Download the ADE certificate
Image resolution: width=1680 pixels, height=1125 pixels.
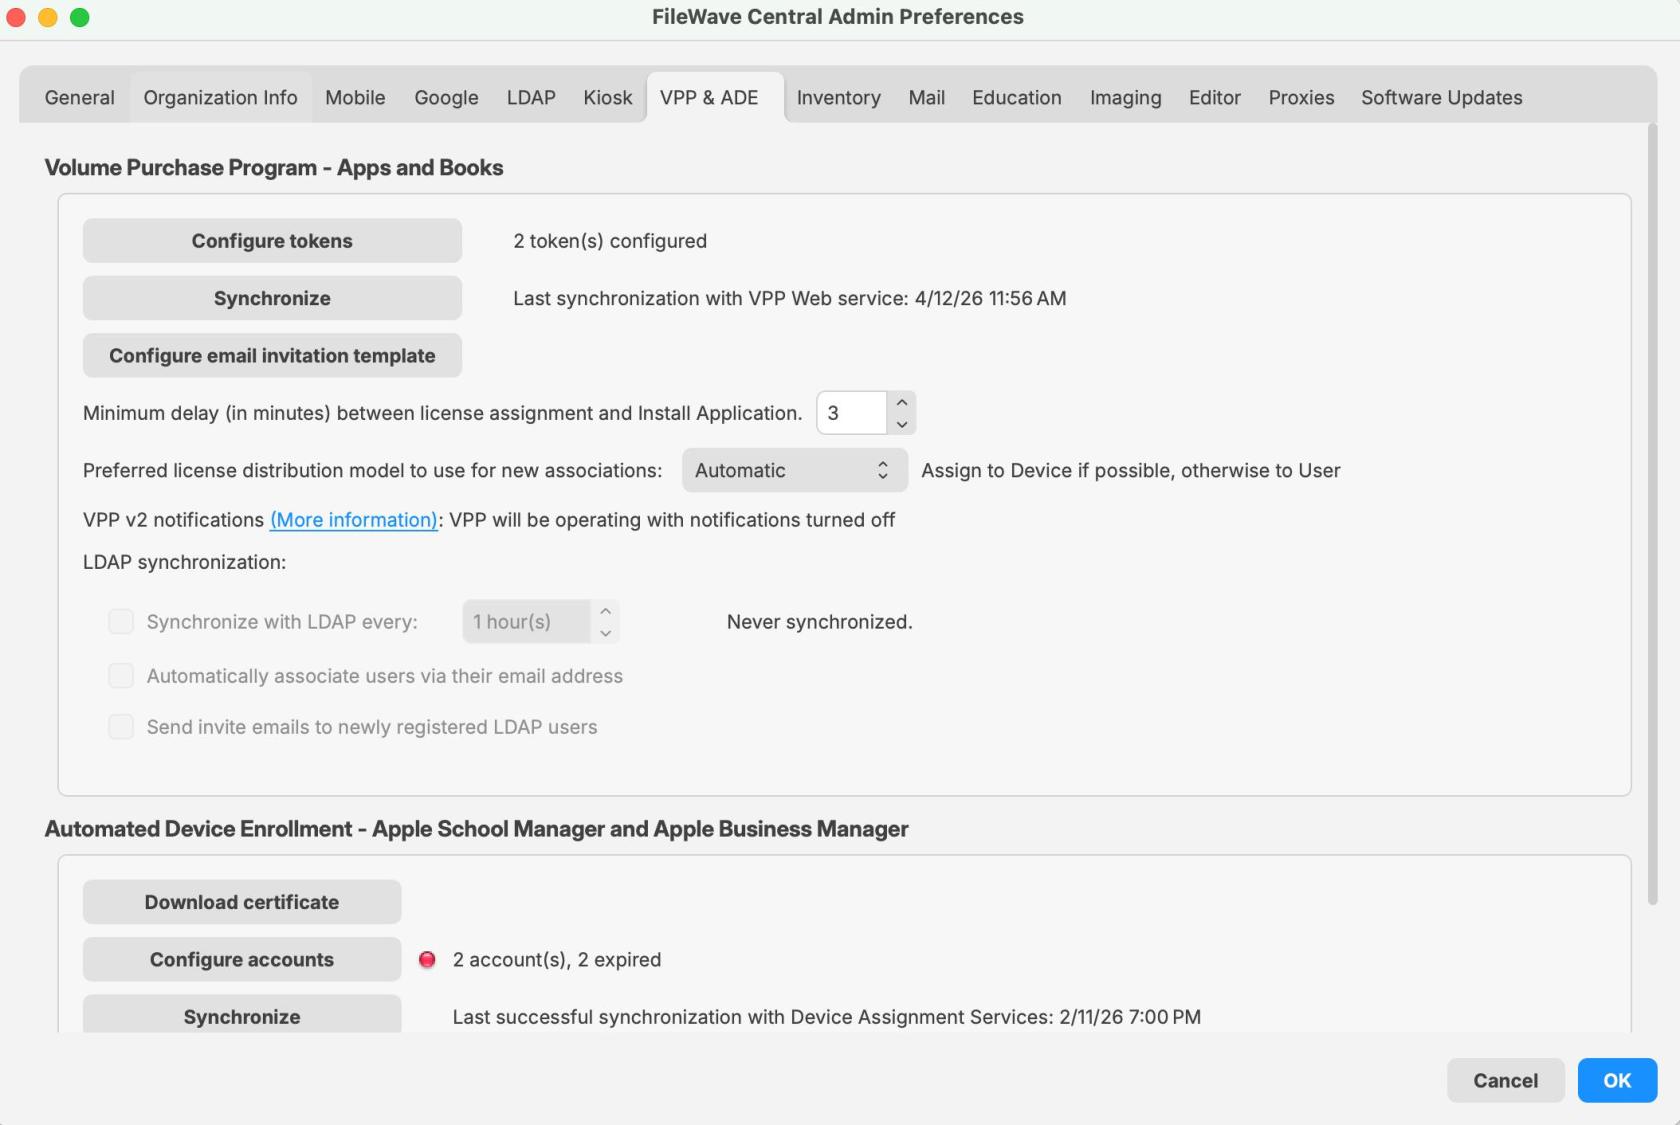(241, 901)
